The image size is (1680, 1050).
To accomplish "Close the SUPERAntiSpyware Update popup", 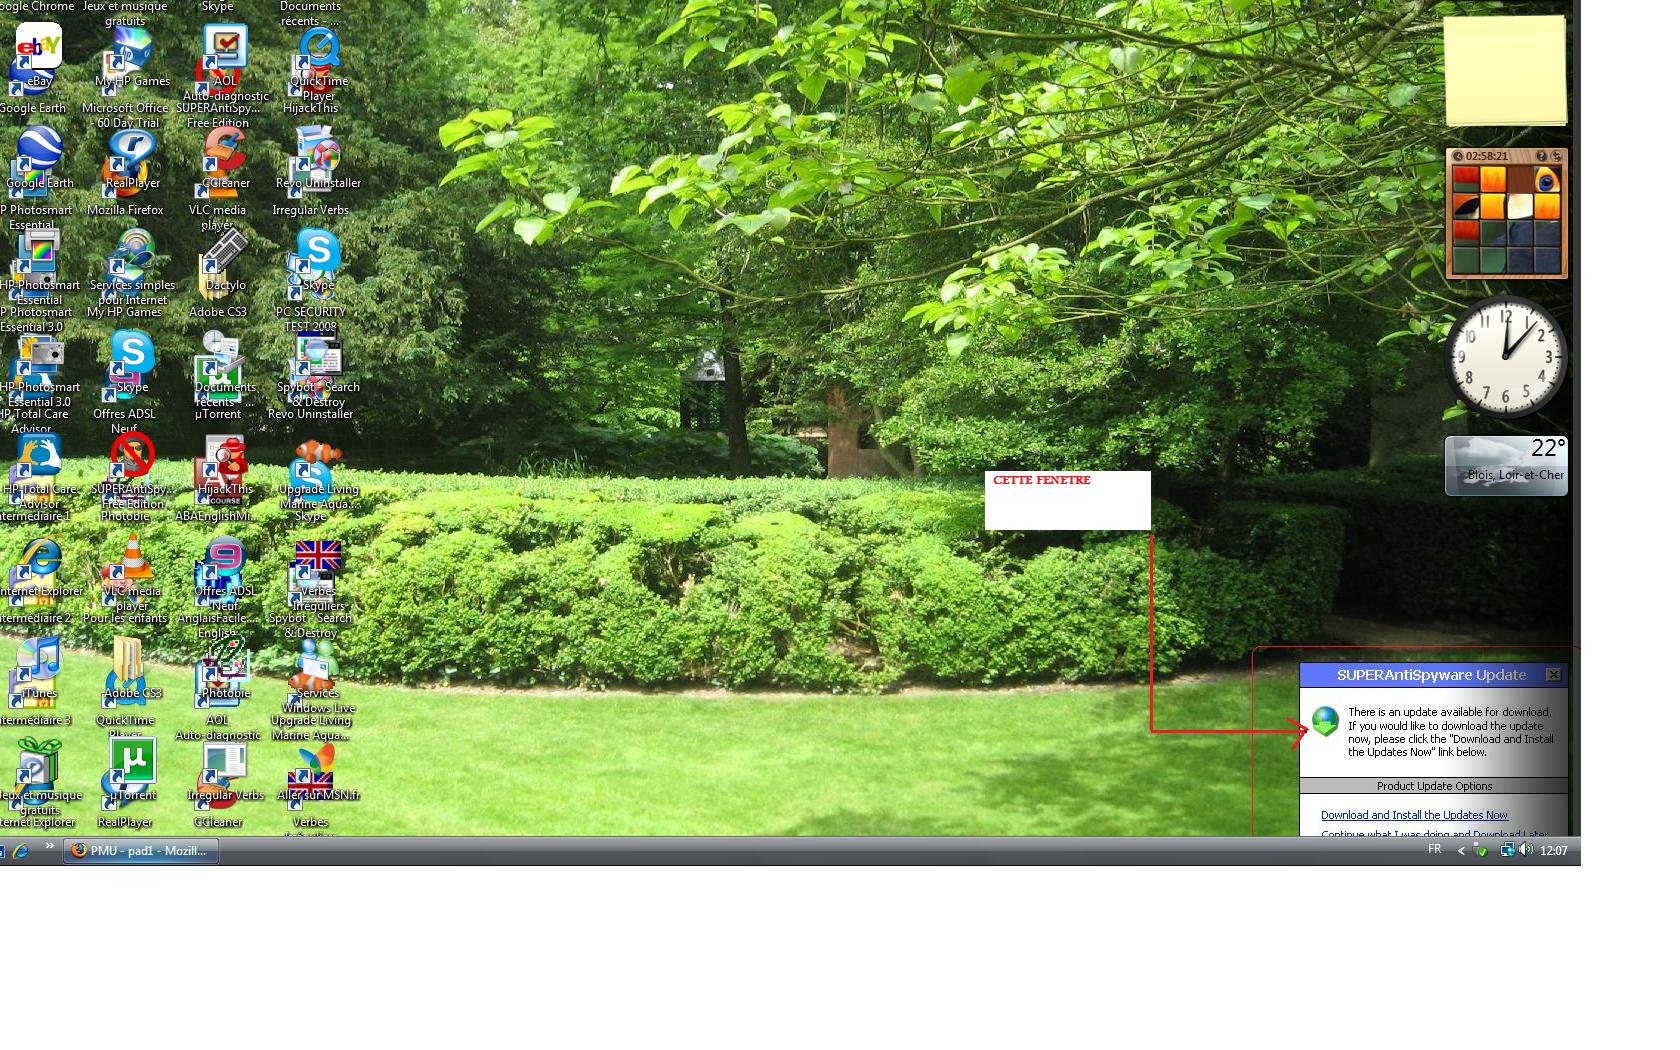I will (1553, 675).
